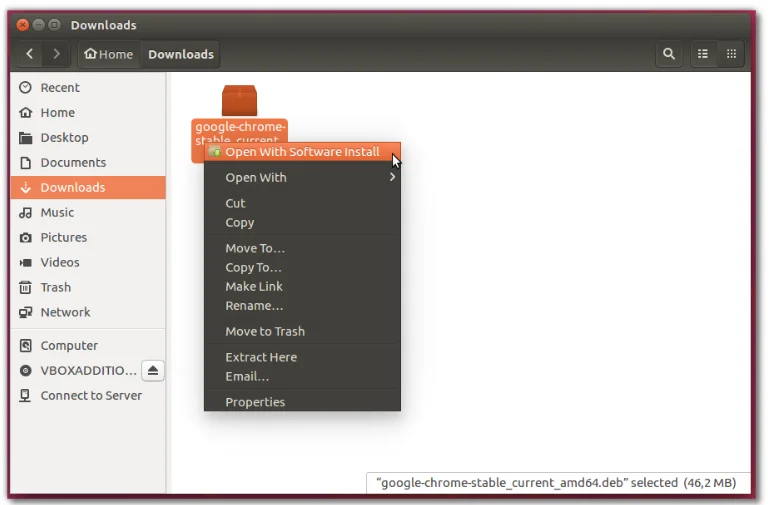
Task: Go back using the left arrow button
Action: [x=30, y=54]
